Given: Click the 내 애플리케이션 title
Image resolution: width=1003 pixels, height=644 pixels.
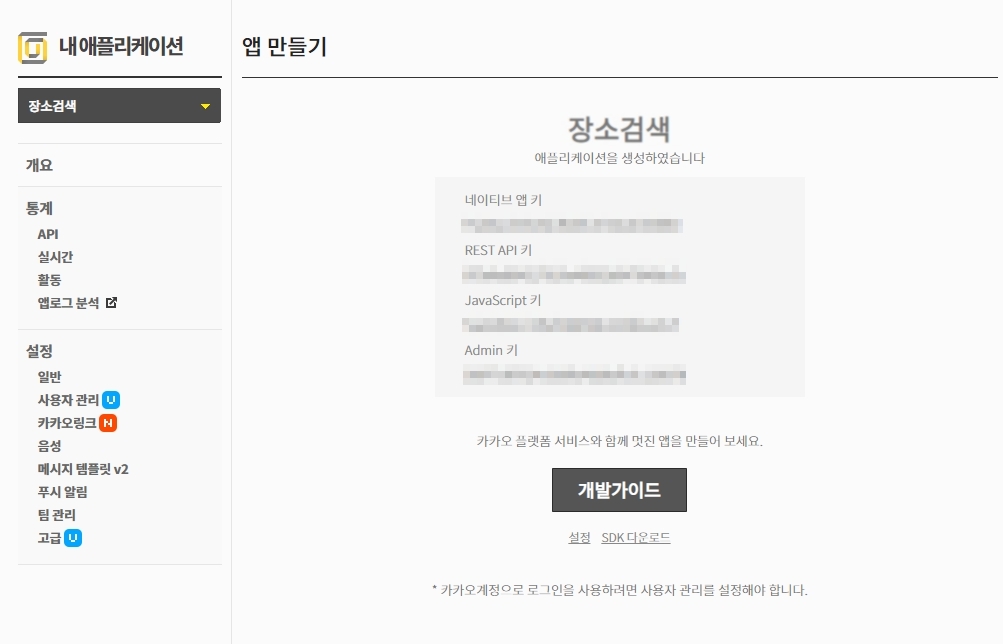Looking at the screenshot, I should point(122,47).
